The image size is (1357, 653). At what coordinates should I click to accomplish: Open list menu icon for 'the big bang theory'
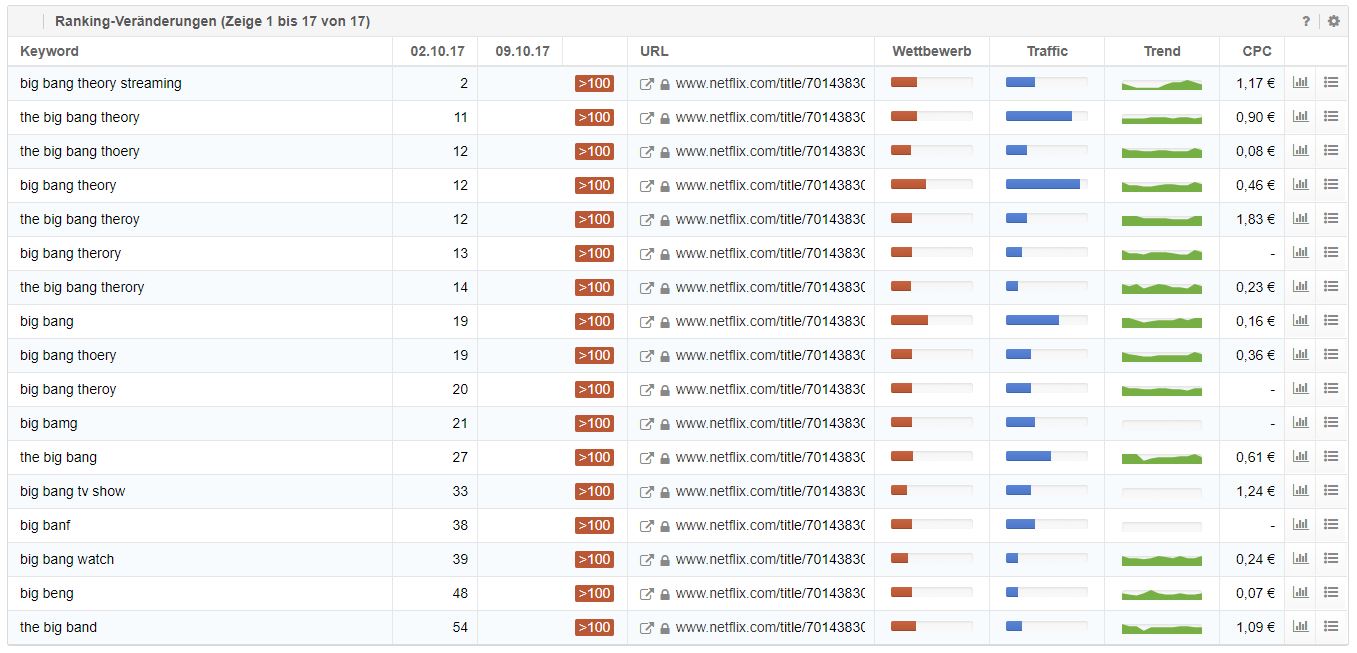pos(1330,117)
